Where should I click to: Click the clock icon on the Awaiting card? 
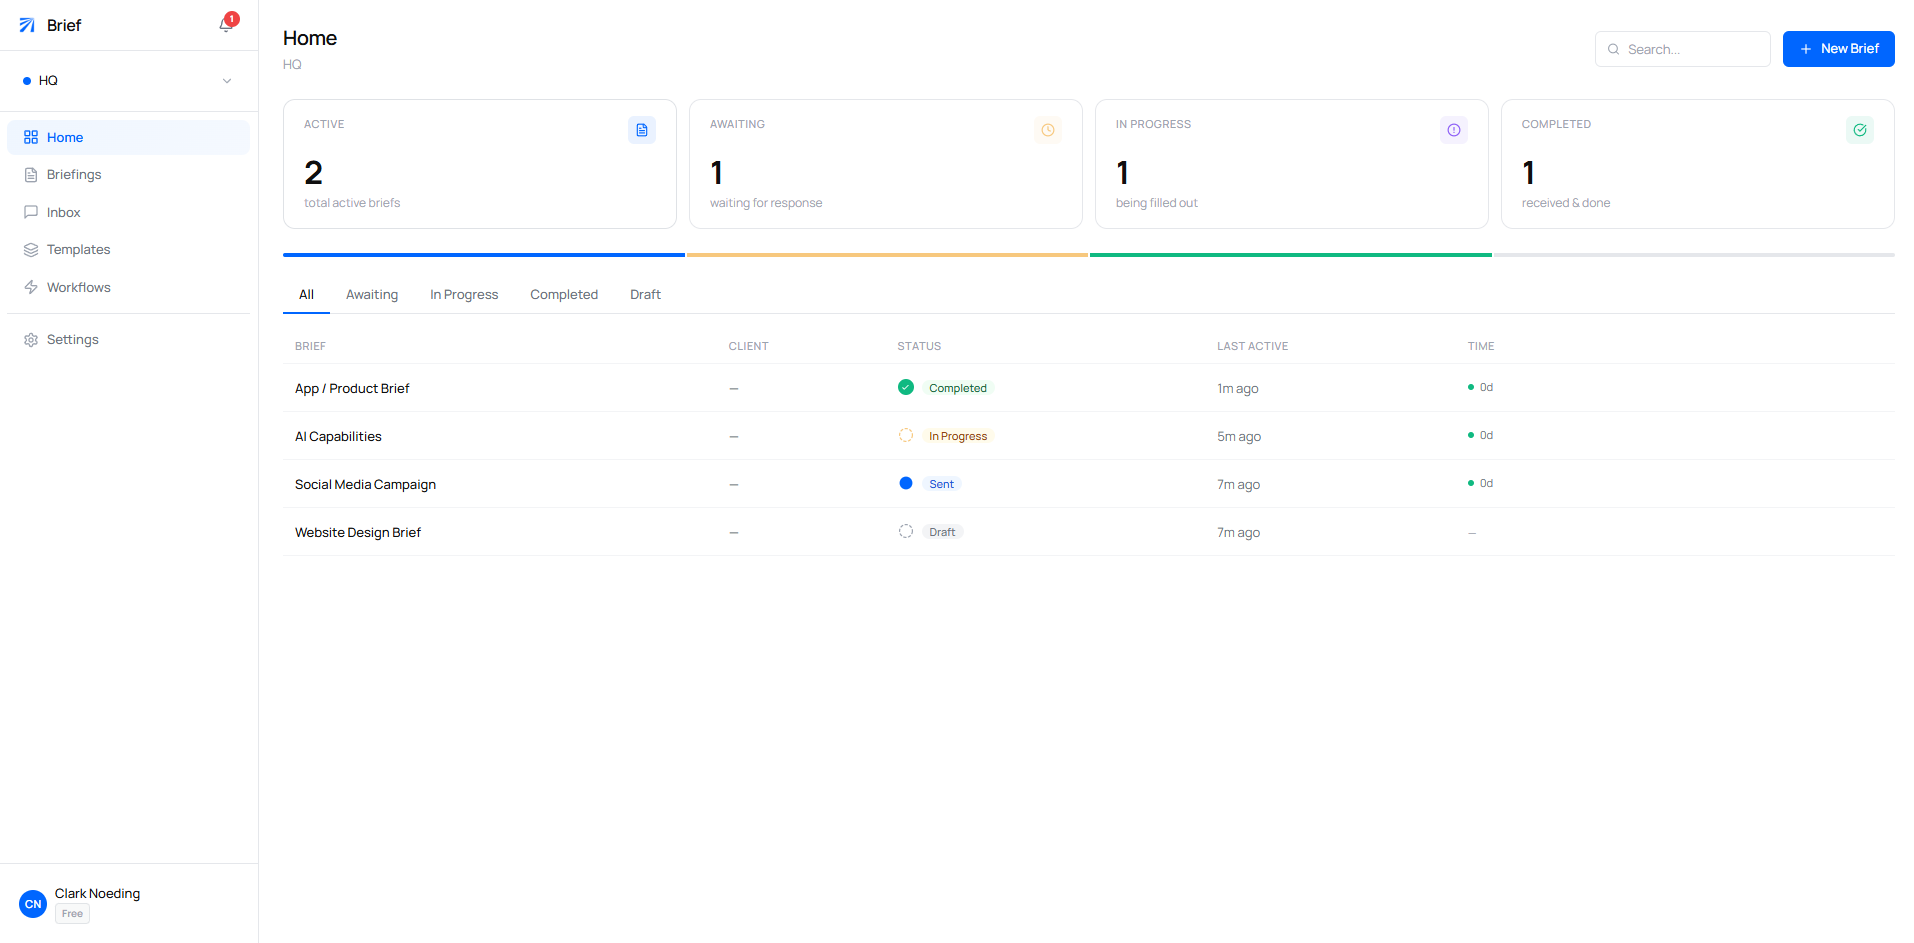coord(1047,129)
